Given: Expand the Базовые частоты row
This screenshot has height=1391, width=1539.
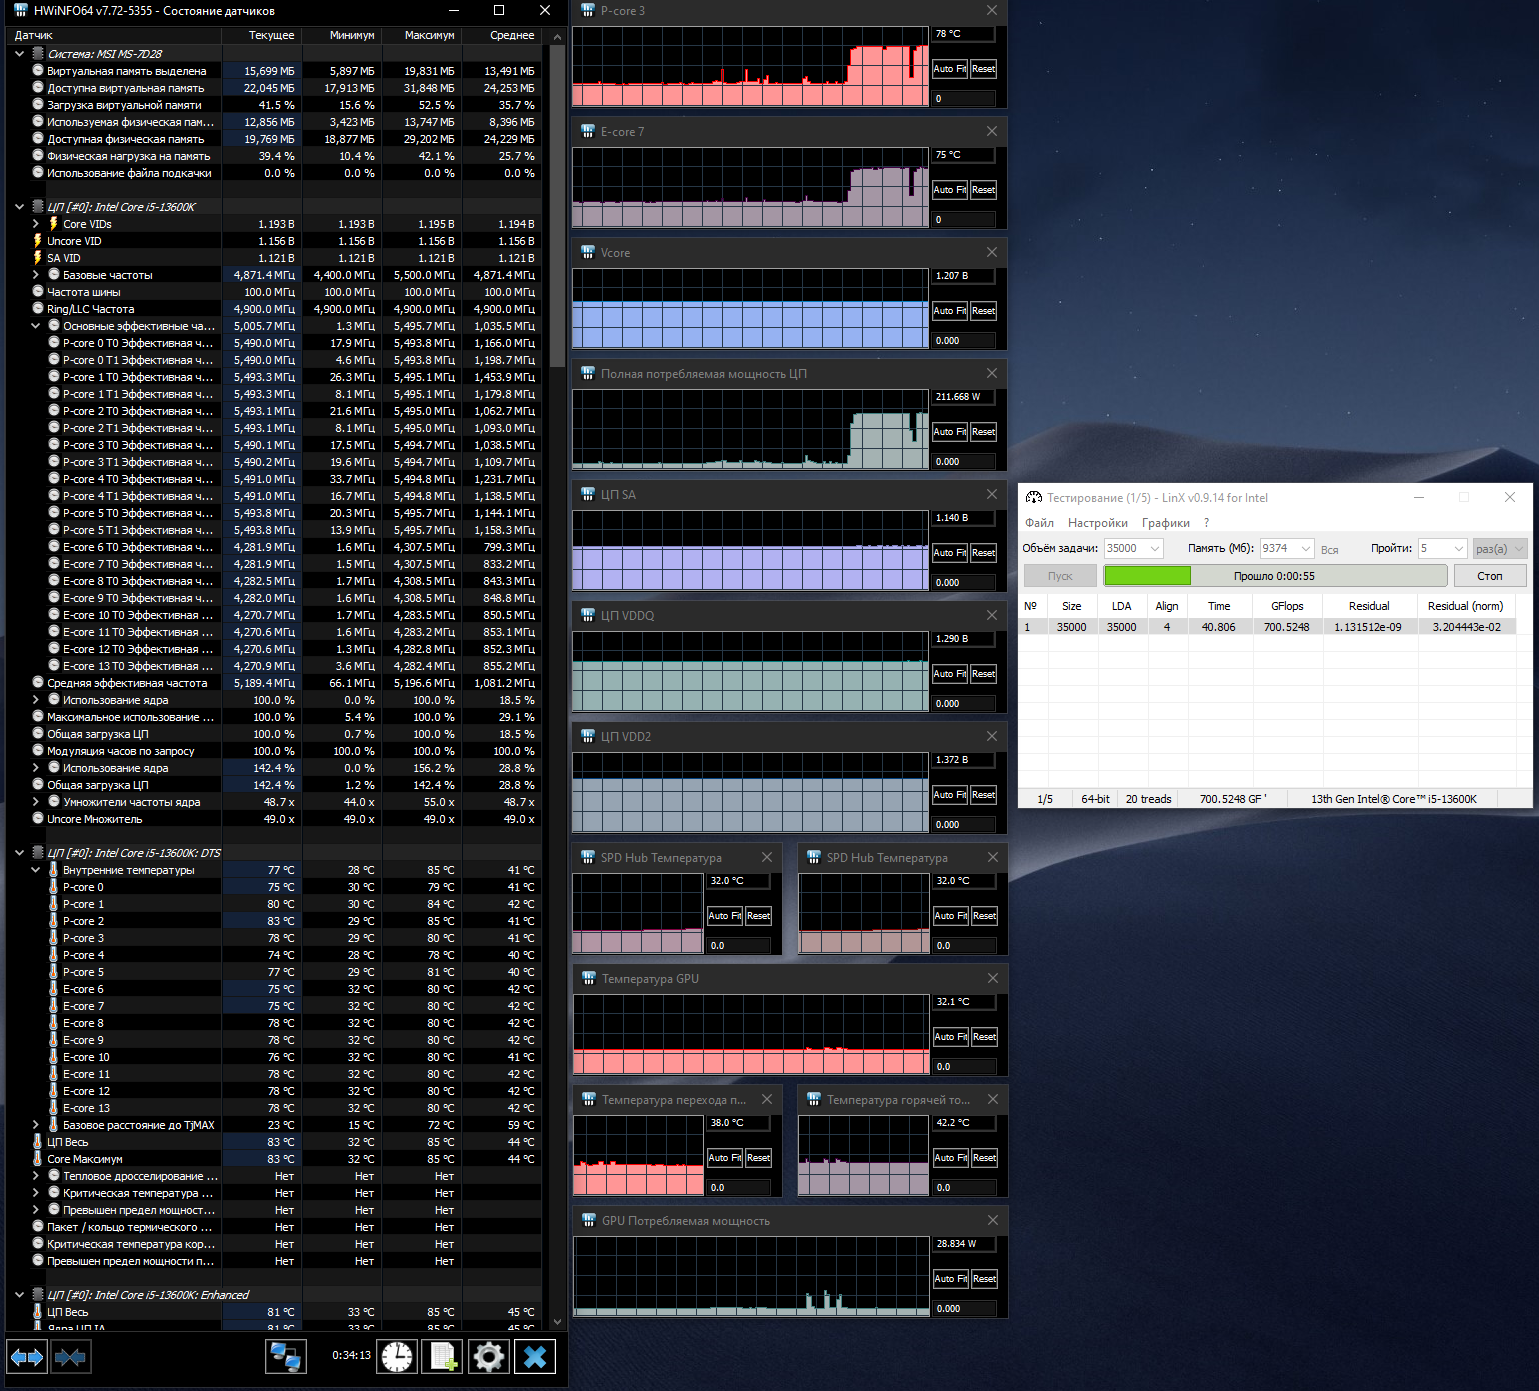Looking at the screenshot, I should (x=36, y=275).
